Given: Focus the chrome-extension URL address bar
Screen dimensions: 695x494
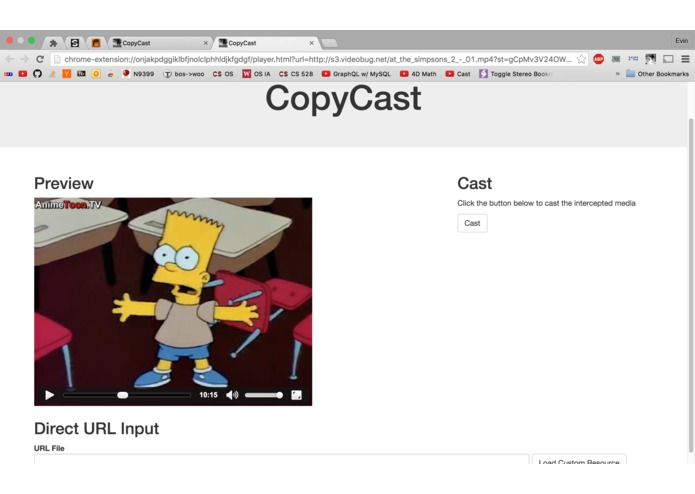Looking at the screenshot, I should [x=317, y=59].
